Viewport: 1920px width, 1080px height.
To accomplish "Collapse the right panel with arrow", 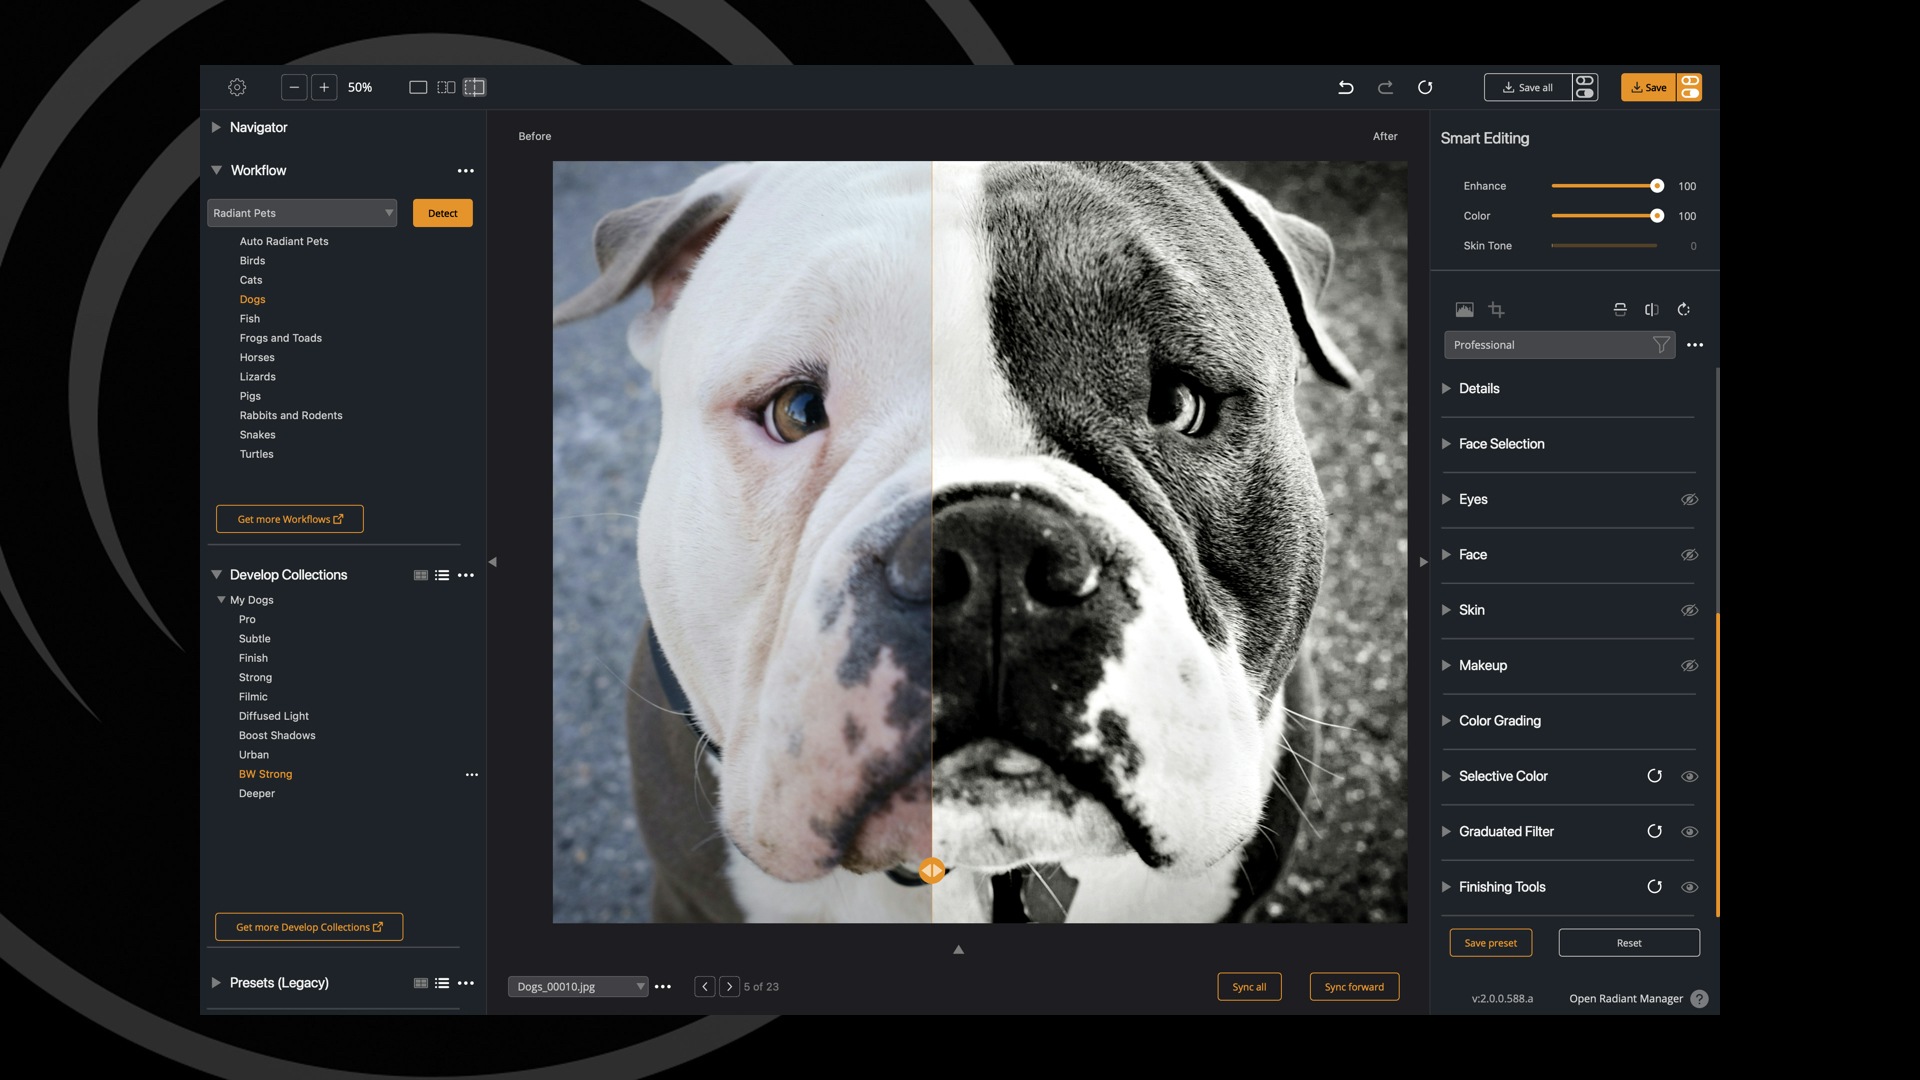I will pos(1424,562).
